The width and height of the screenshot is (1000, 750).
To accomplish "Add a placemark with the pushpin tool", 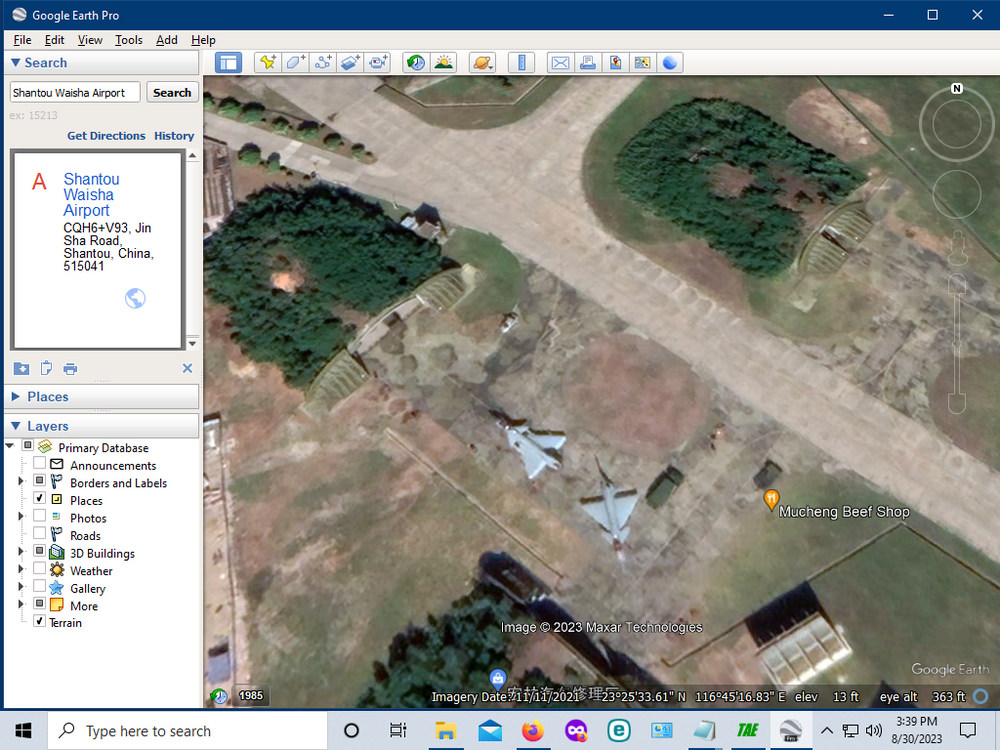I will coord(268,62).
